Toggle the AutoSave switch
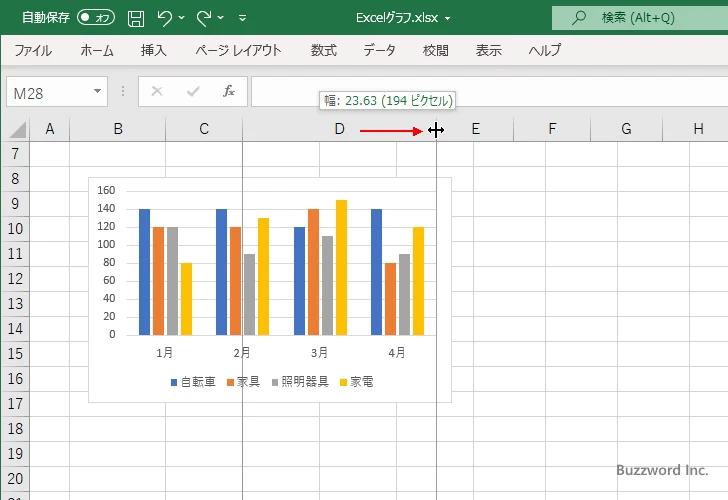Screen dimensions: 728x500 coord(96,18)
